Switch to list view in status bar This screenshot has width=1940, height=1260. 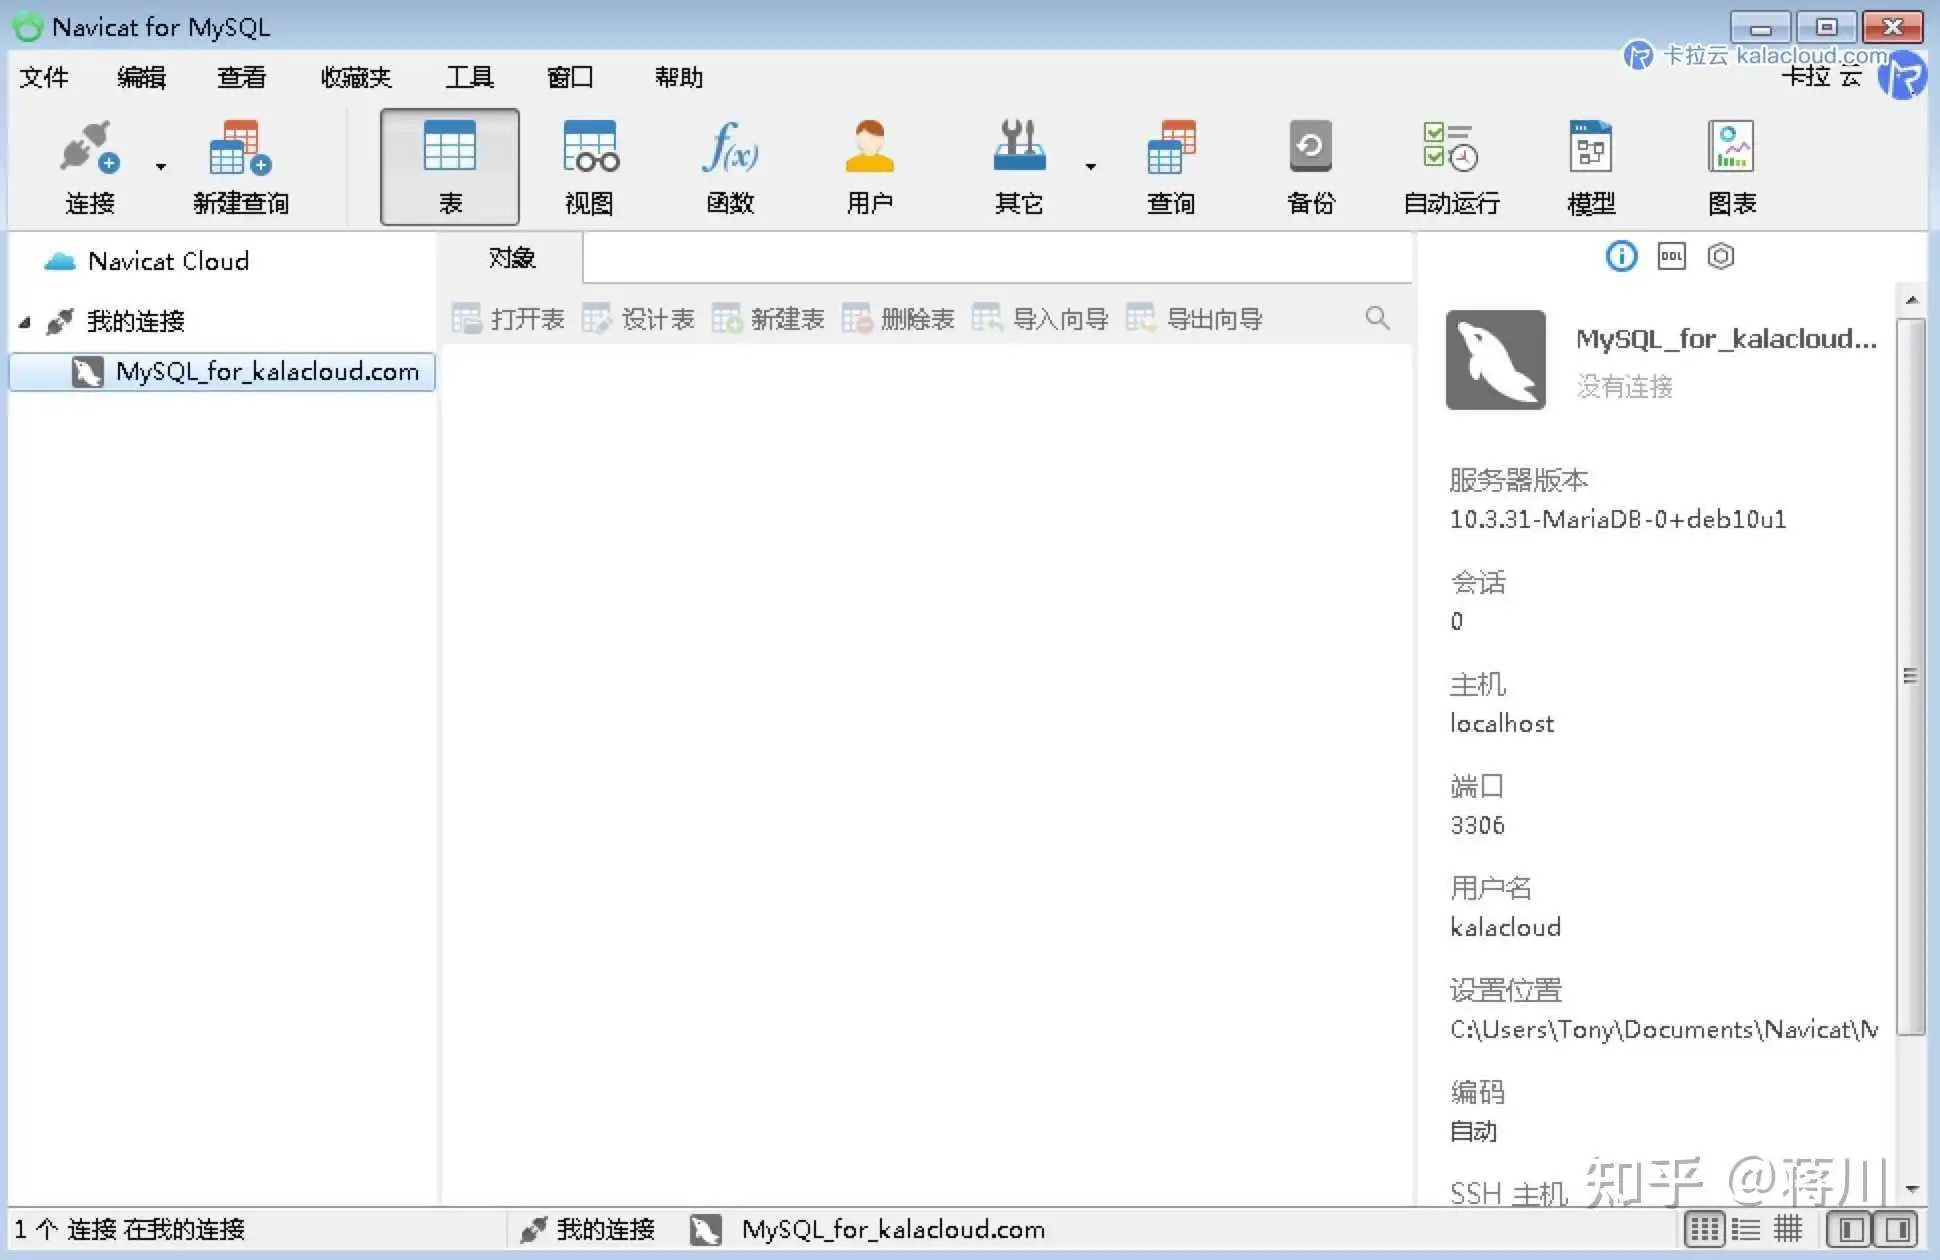coord(1746,1229)
